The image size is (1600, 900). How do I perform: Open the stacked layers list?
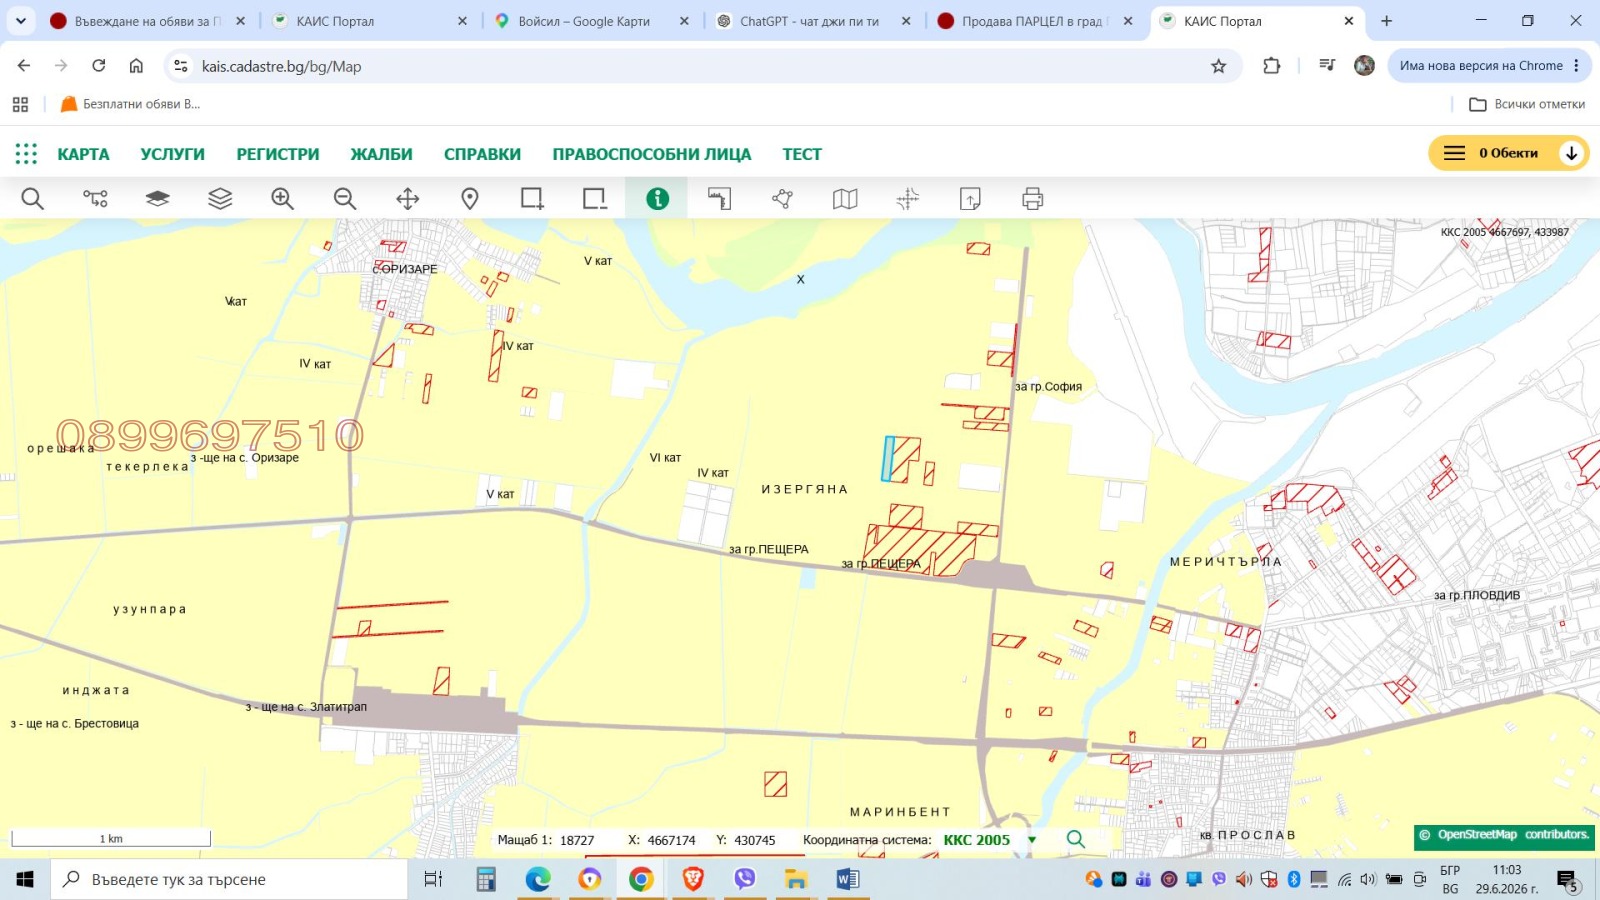[220, 199]
